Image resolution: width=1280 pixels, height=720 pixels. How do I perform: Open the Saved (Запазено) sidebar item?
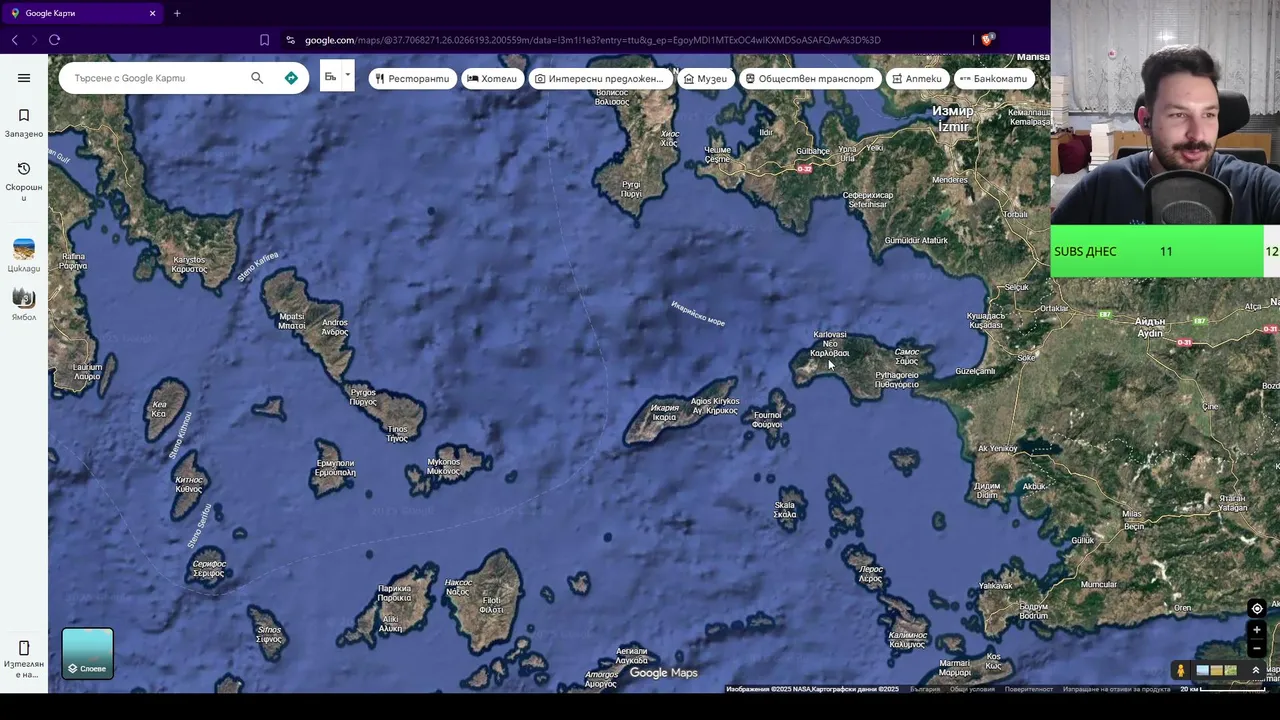pyautogui.click(x=24, y=123)
